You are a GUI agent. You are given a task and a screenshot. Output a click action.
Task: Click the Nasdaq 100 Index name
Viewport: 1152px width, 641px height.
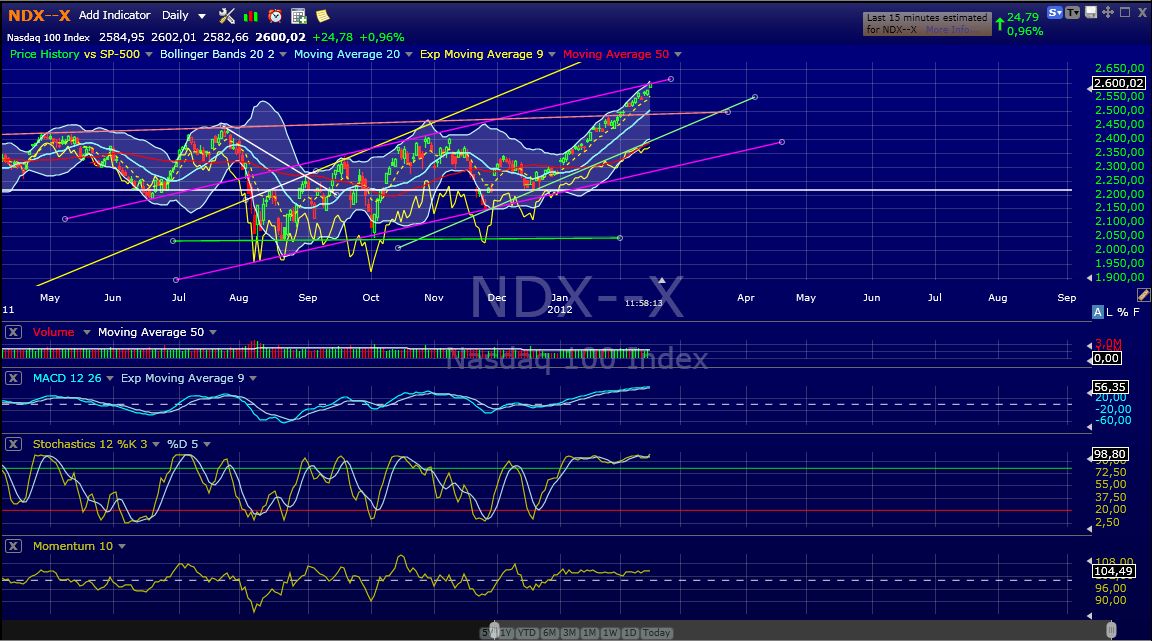tap(48, 37)
